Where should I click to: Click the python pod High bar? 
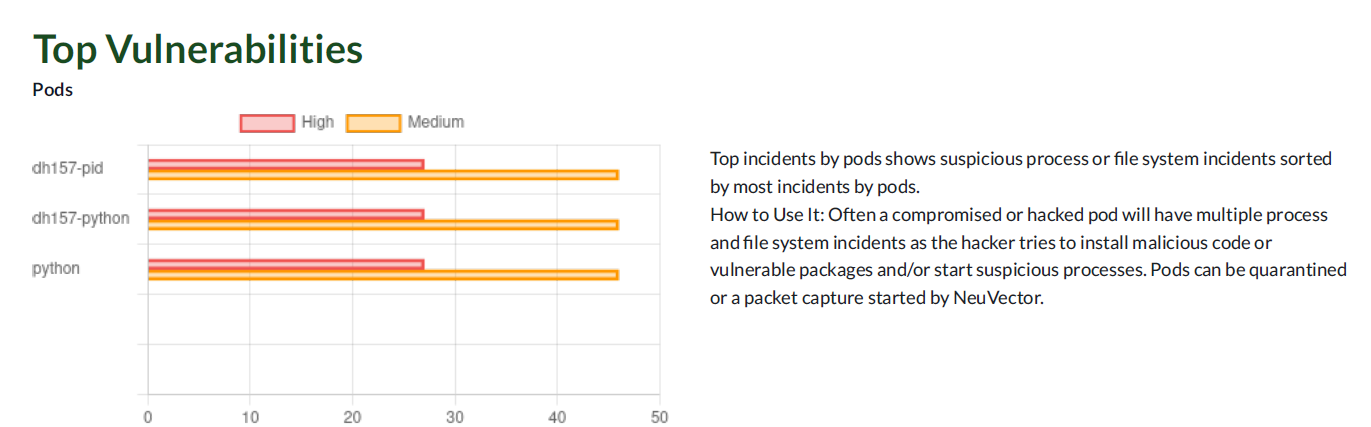point(286,264)
